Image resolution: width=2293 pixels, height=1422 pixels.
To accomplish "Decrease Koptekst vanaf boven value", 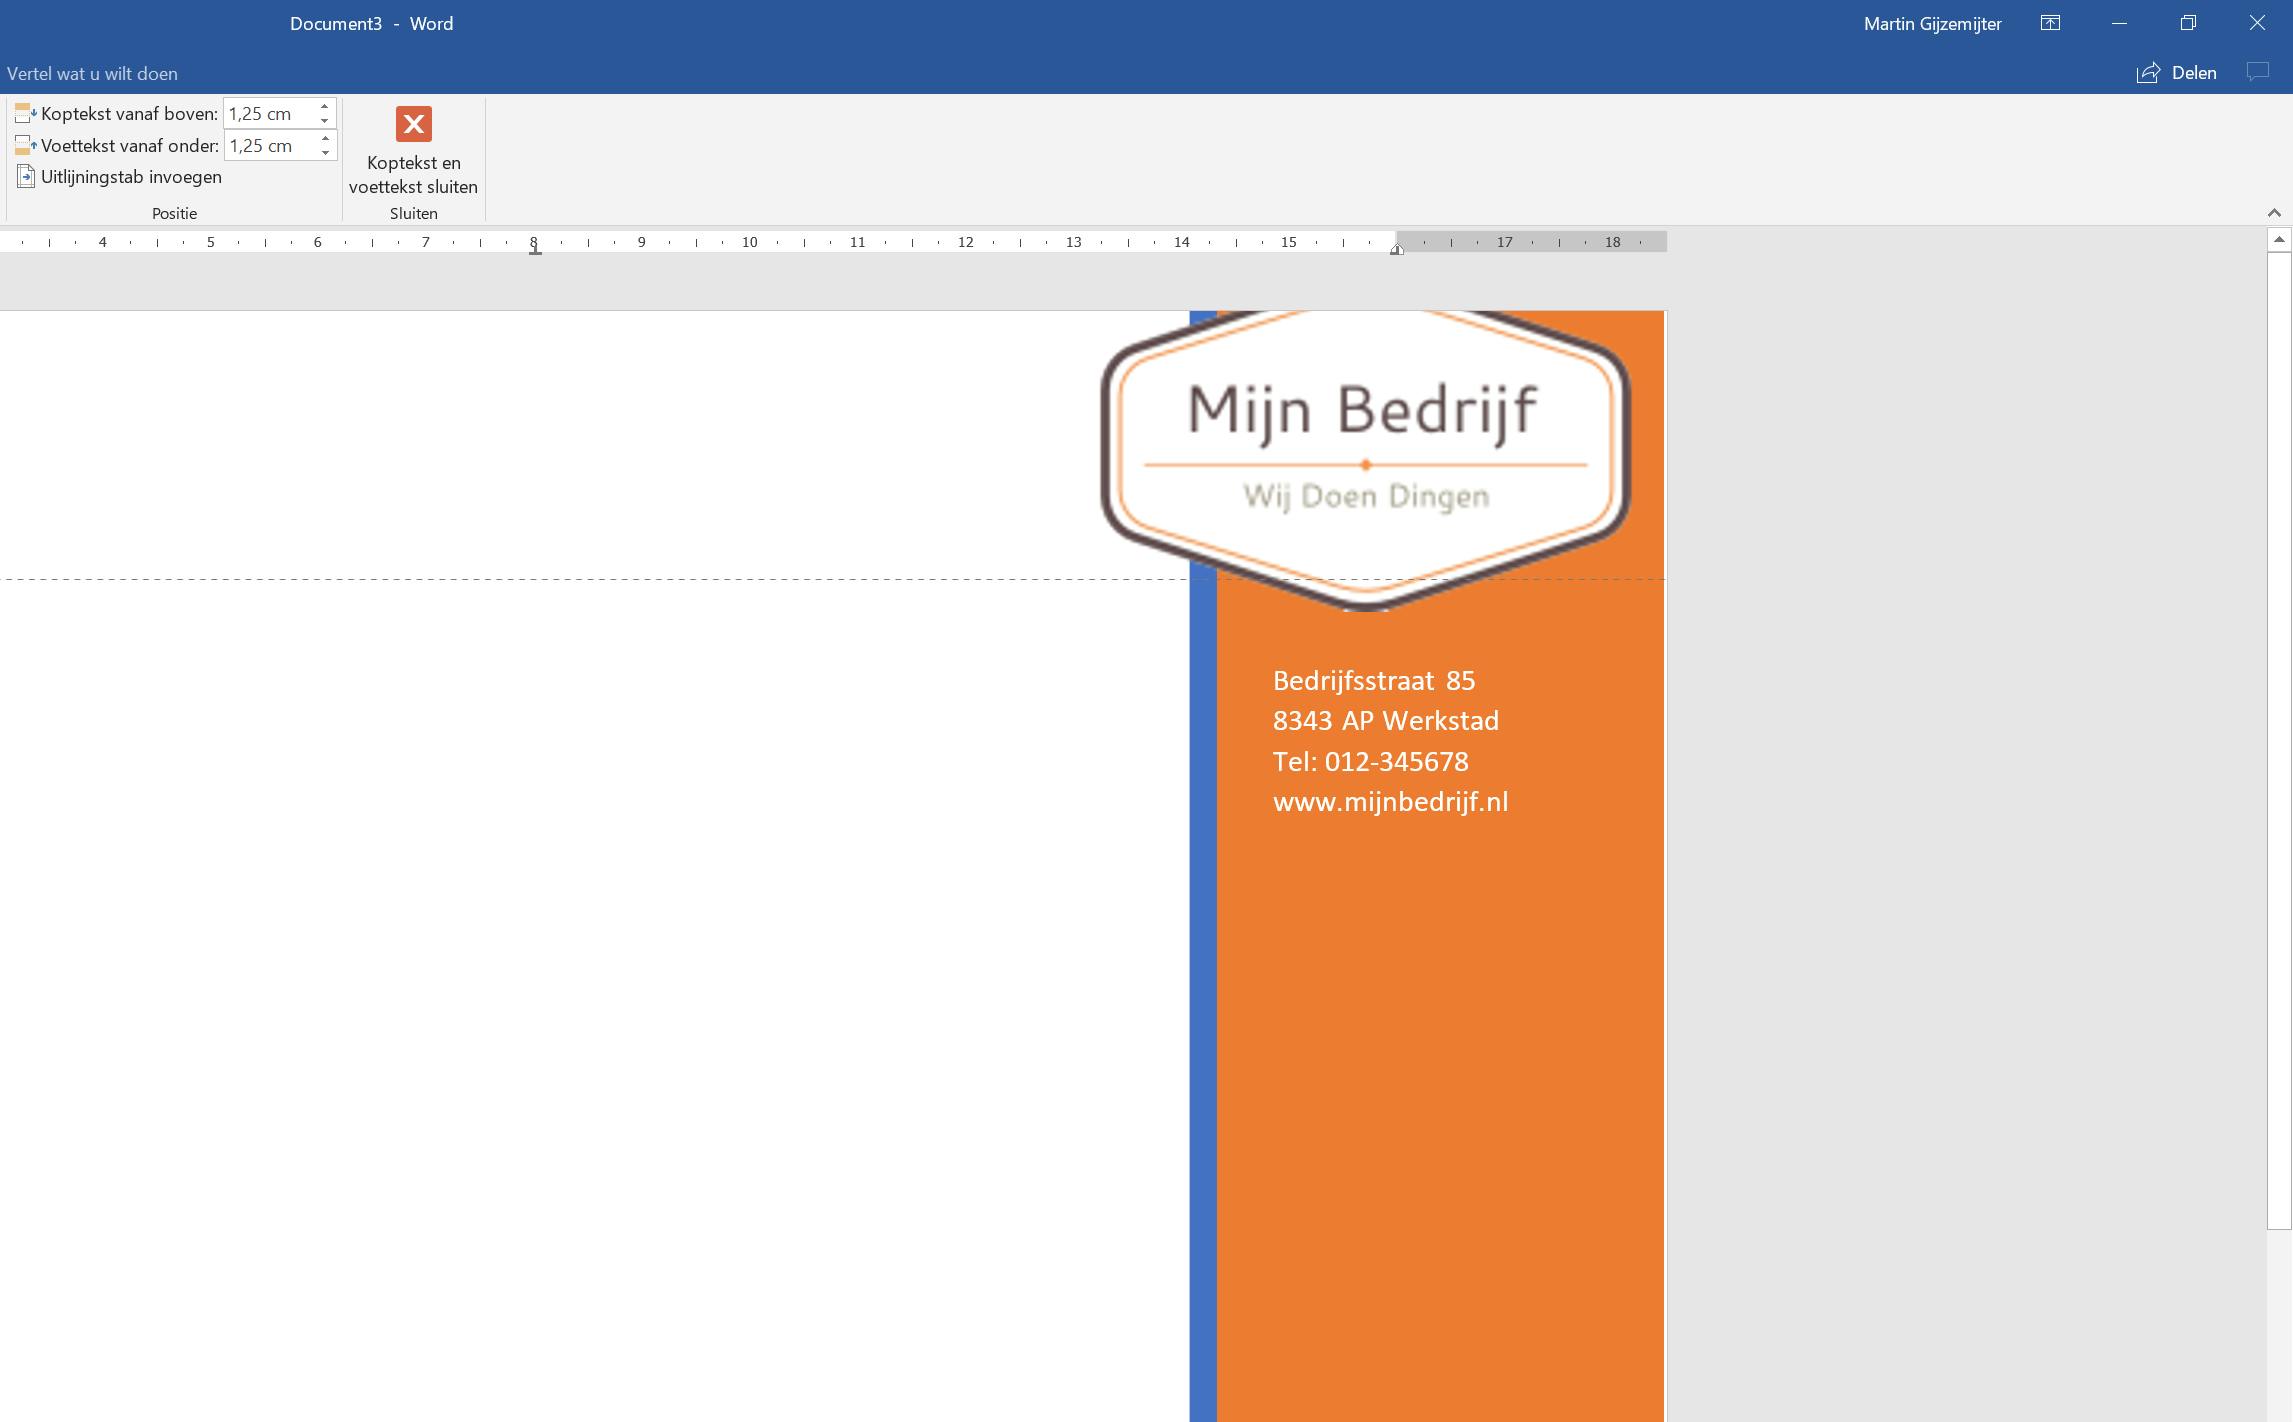I will tap(325, 121).
